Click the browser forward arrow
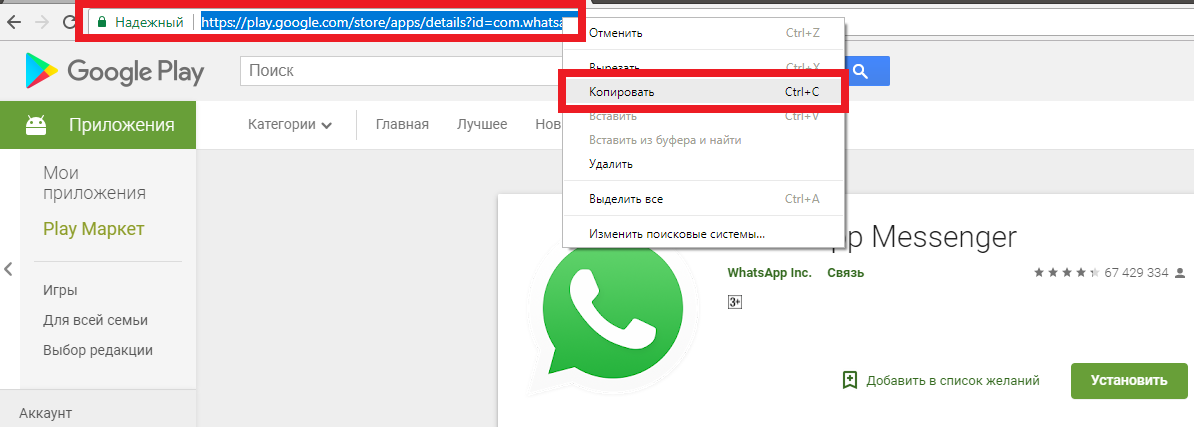 [42, 22]
